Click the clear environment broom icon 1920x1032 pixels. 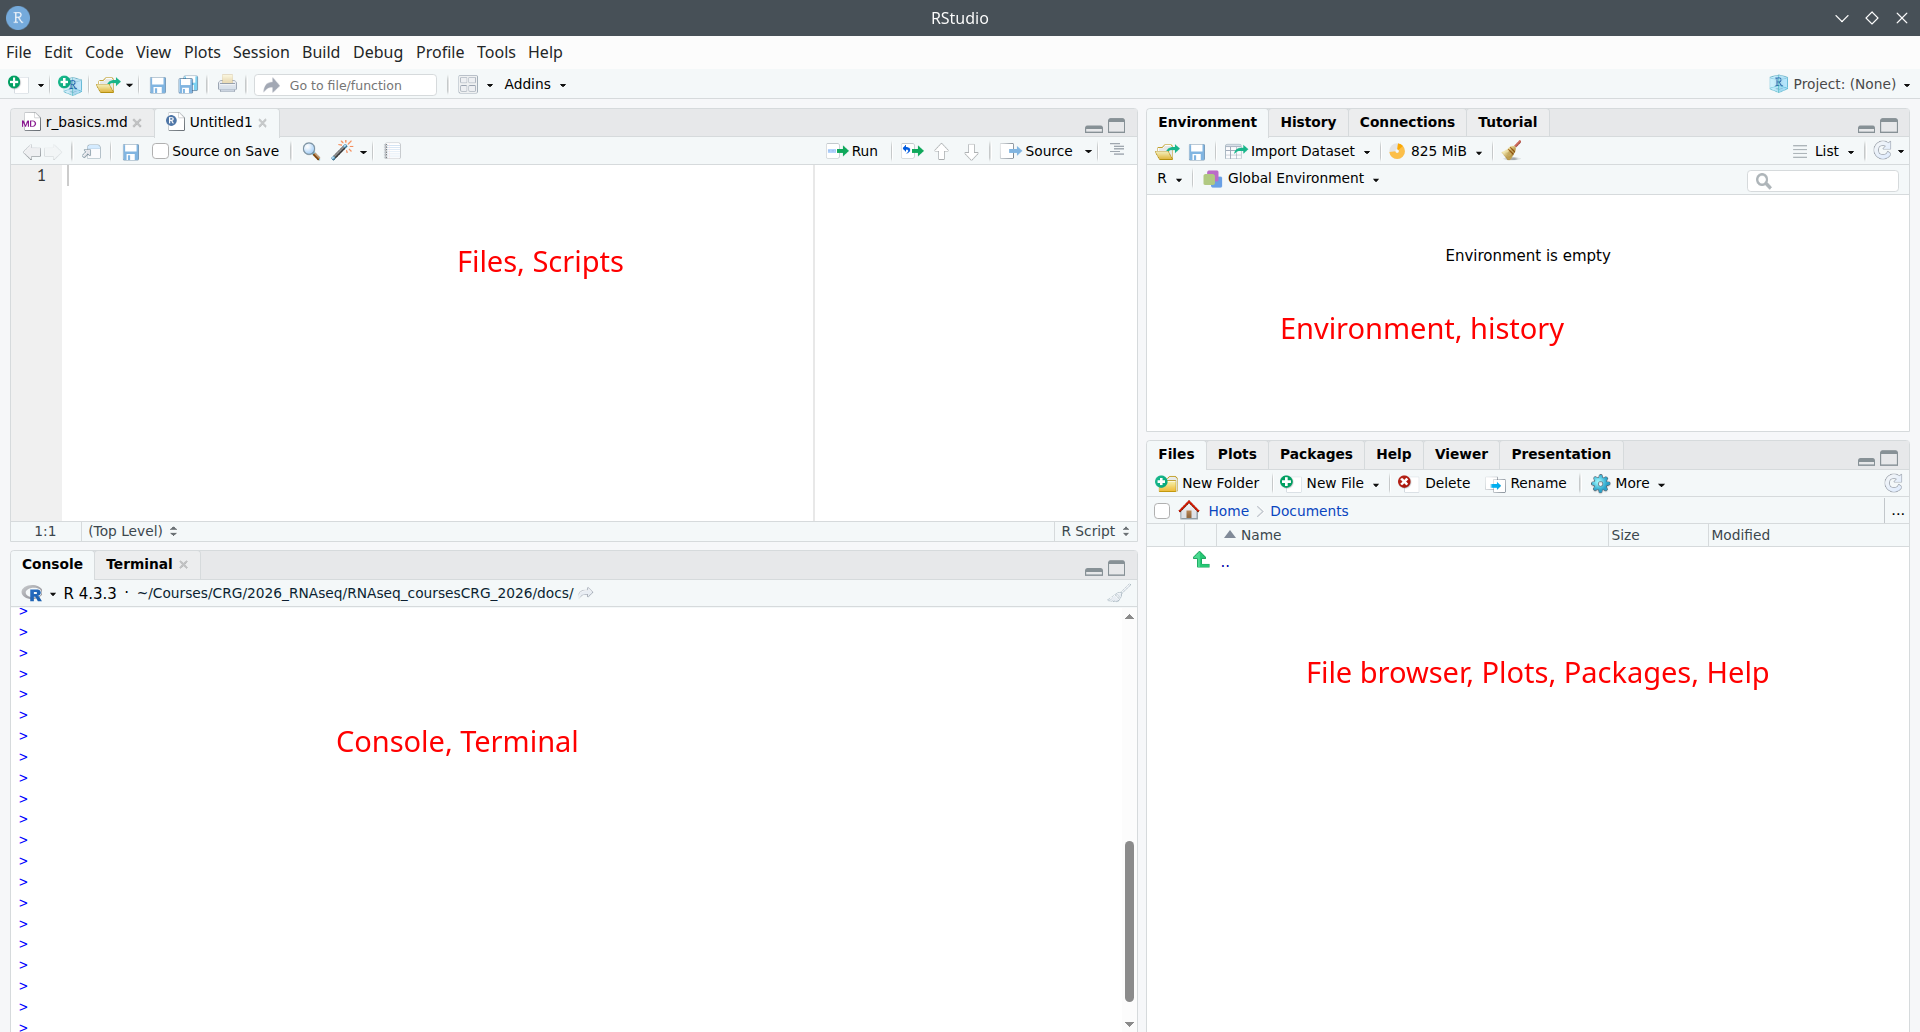click(1512, 151)
